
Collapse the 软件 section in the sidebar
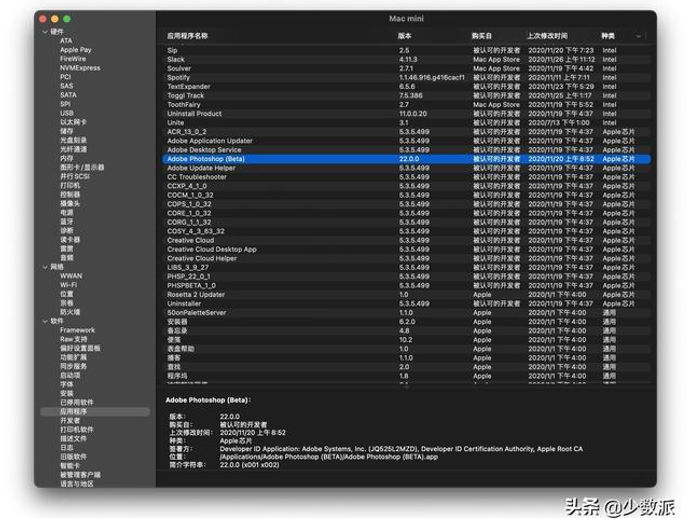point(45,321)
